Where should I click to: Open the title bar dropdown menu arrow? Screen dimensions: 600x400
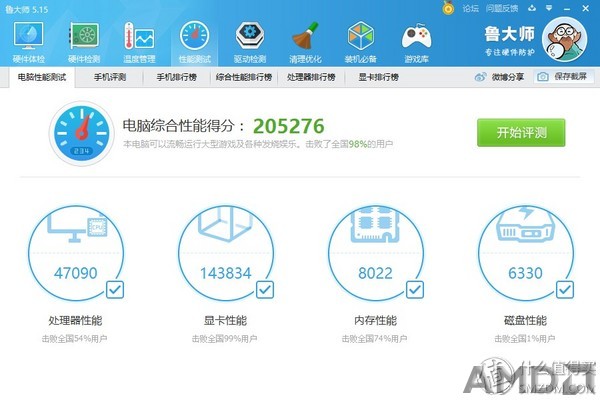(x=549, y=8)
